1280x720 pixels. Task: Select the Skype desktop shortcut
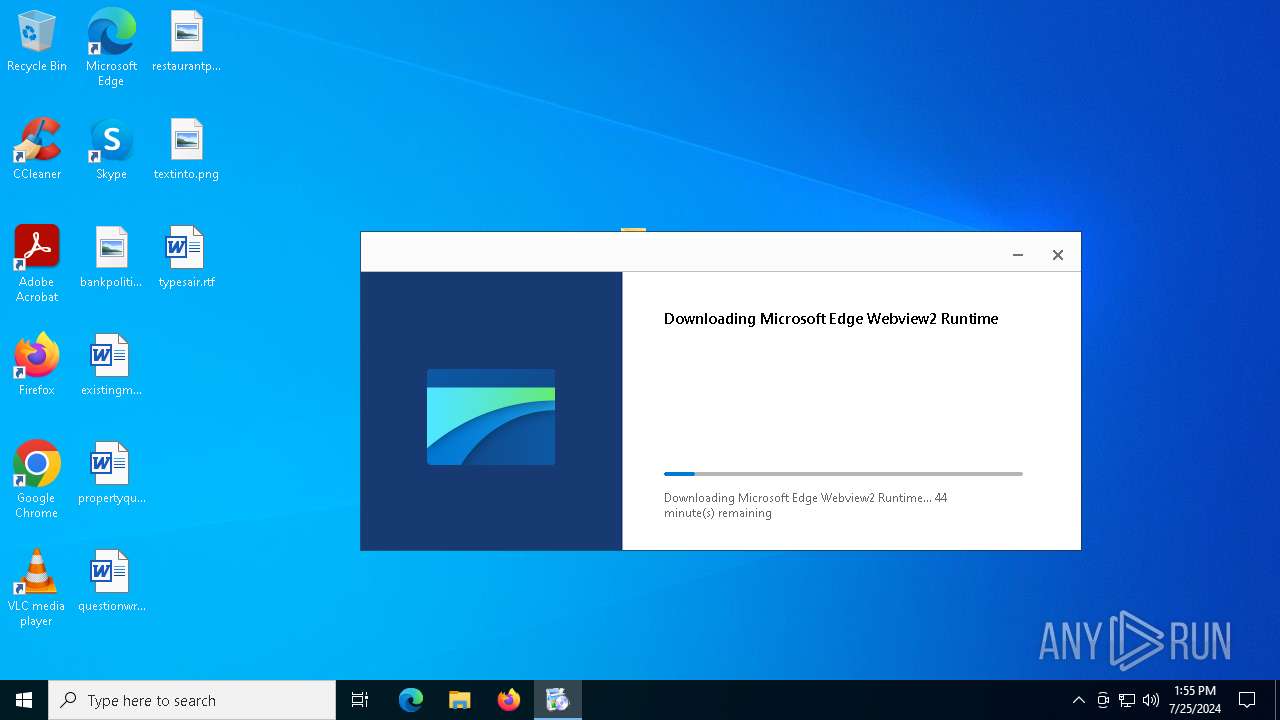(x=111, y=150)
